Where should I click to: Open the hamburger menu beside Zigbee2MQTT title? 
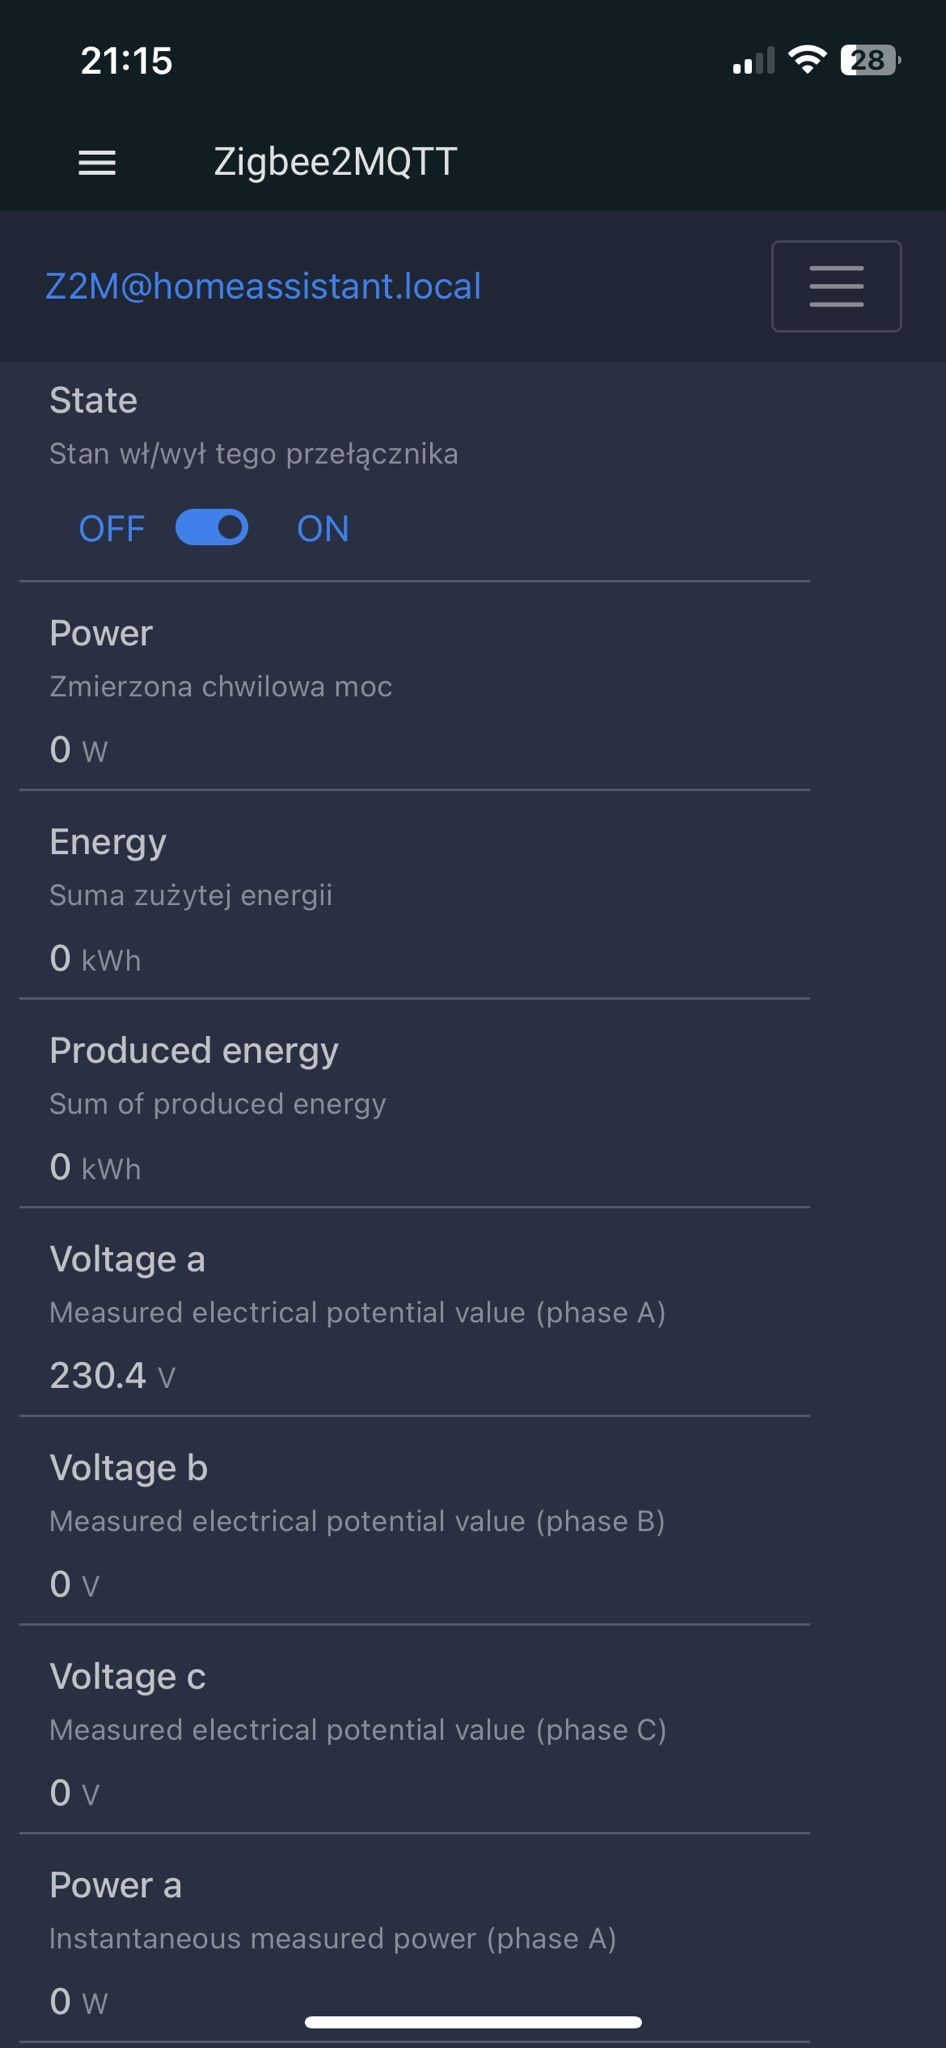97,162
